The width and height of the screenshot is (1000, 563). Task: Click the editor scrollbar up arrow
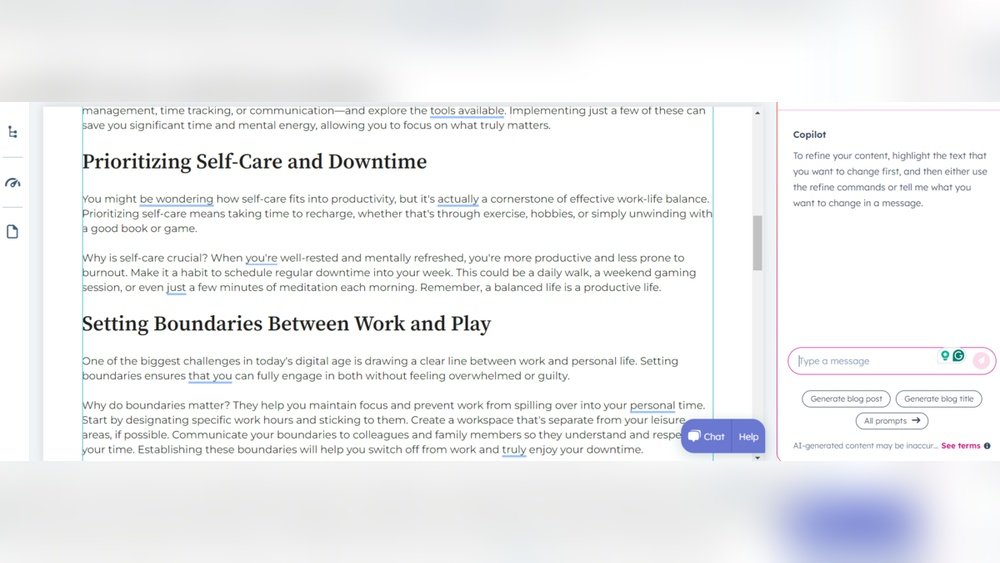(757, 113)
